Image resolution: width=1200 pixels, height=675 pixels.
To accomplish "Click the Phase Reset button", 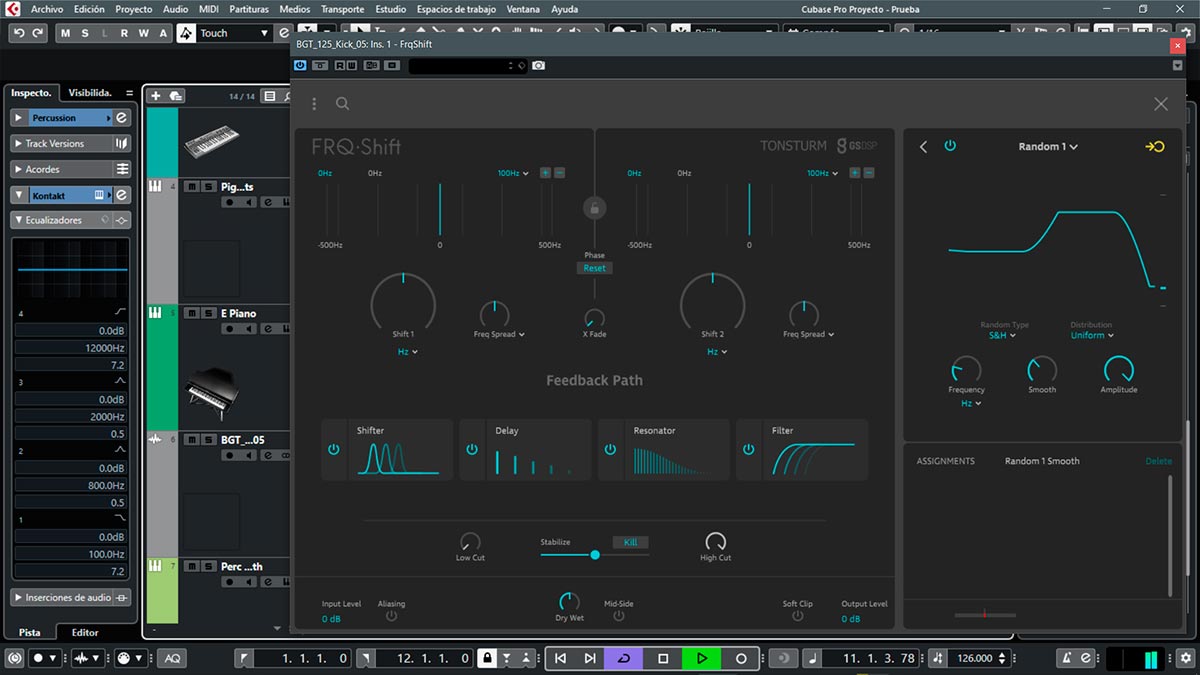I will (x=594, y=268).
